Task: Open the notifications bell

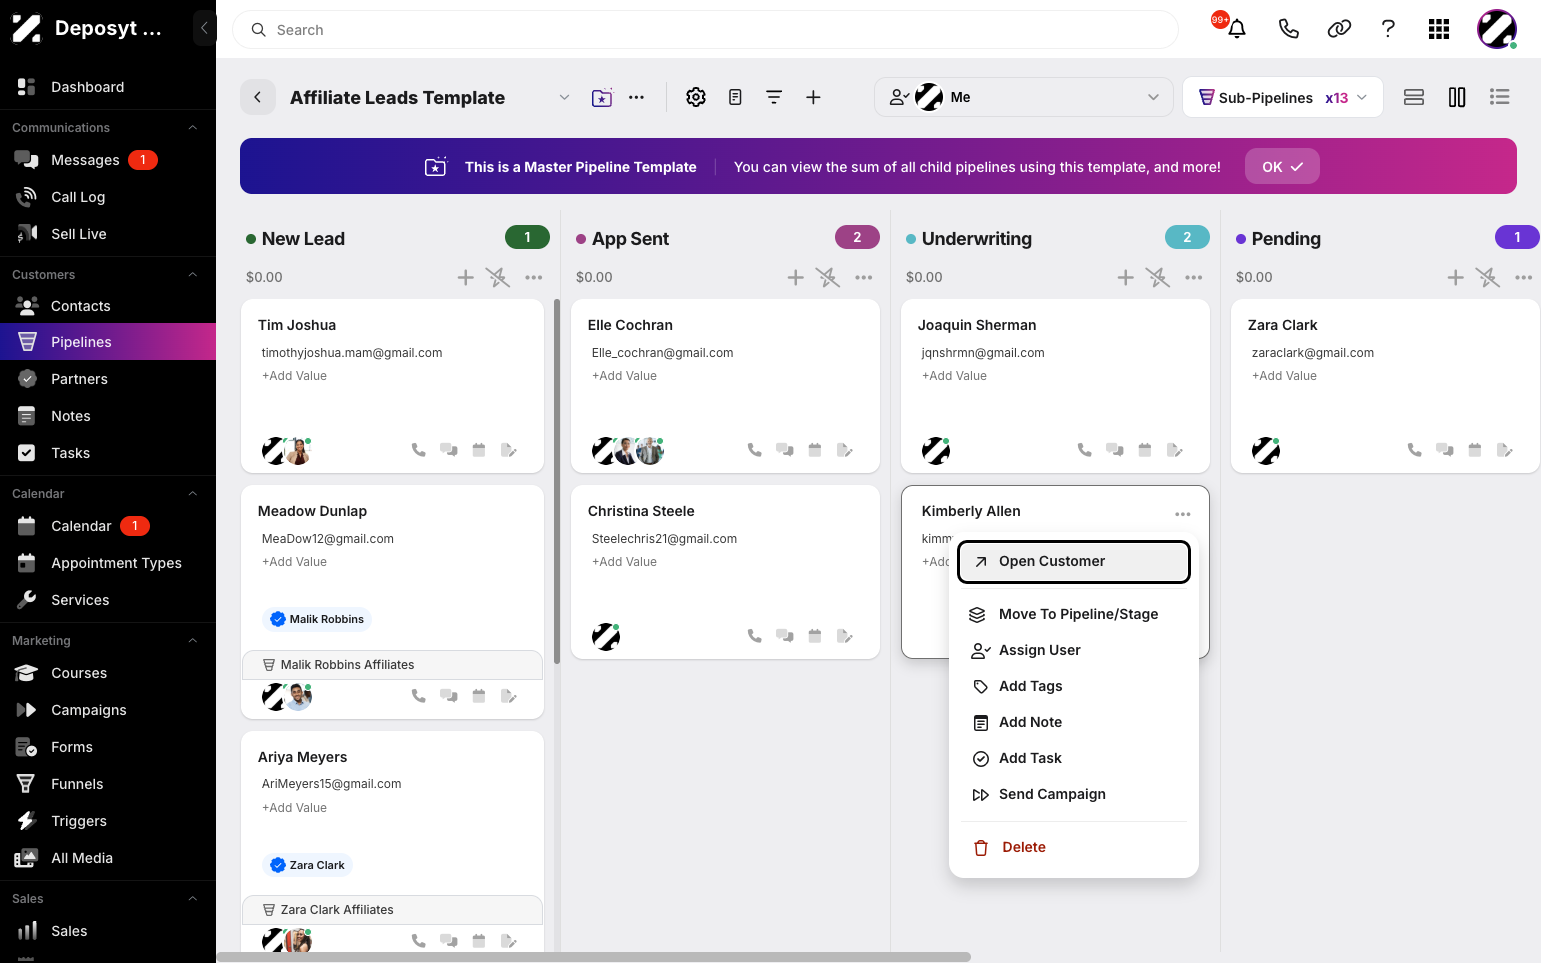Action: point(1237,29)
